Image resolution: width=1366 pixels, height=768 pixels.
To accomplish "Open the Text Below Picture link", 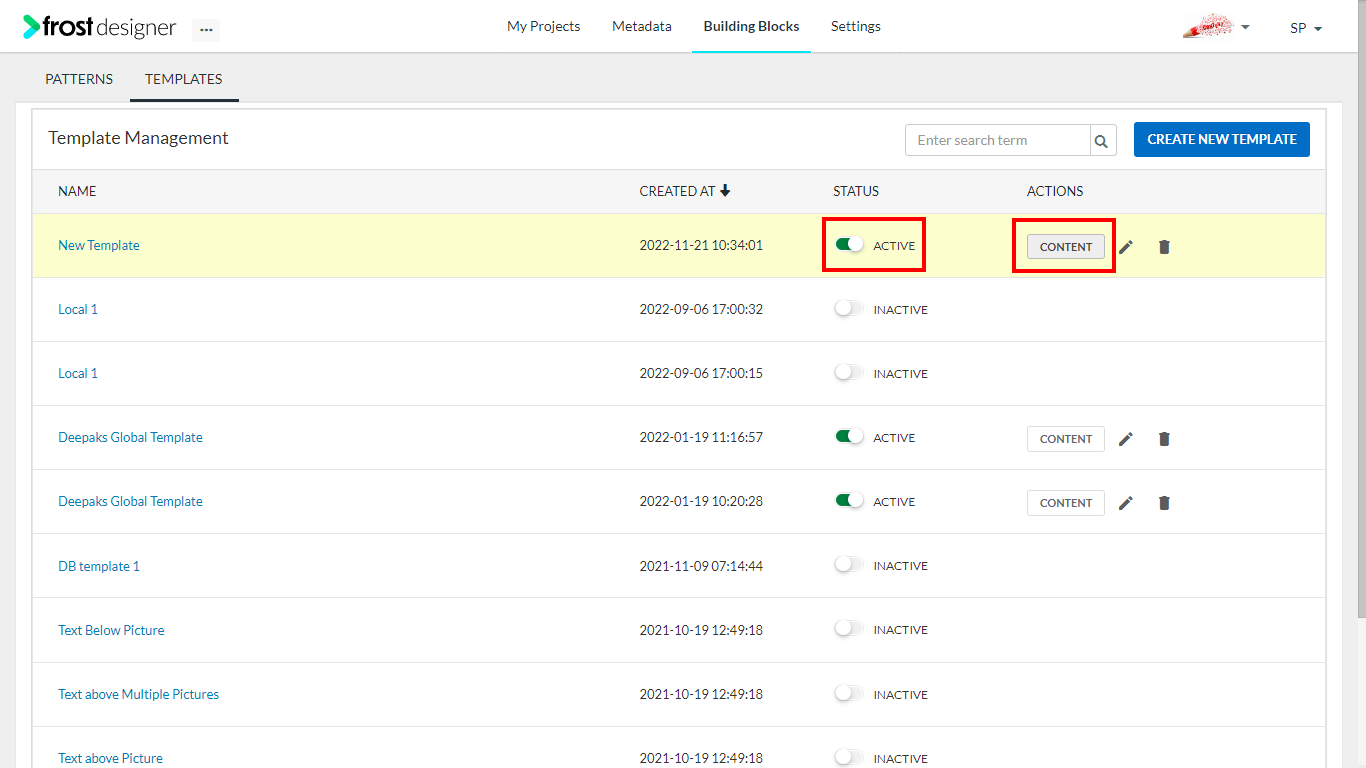I will 111,630.
